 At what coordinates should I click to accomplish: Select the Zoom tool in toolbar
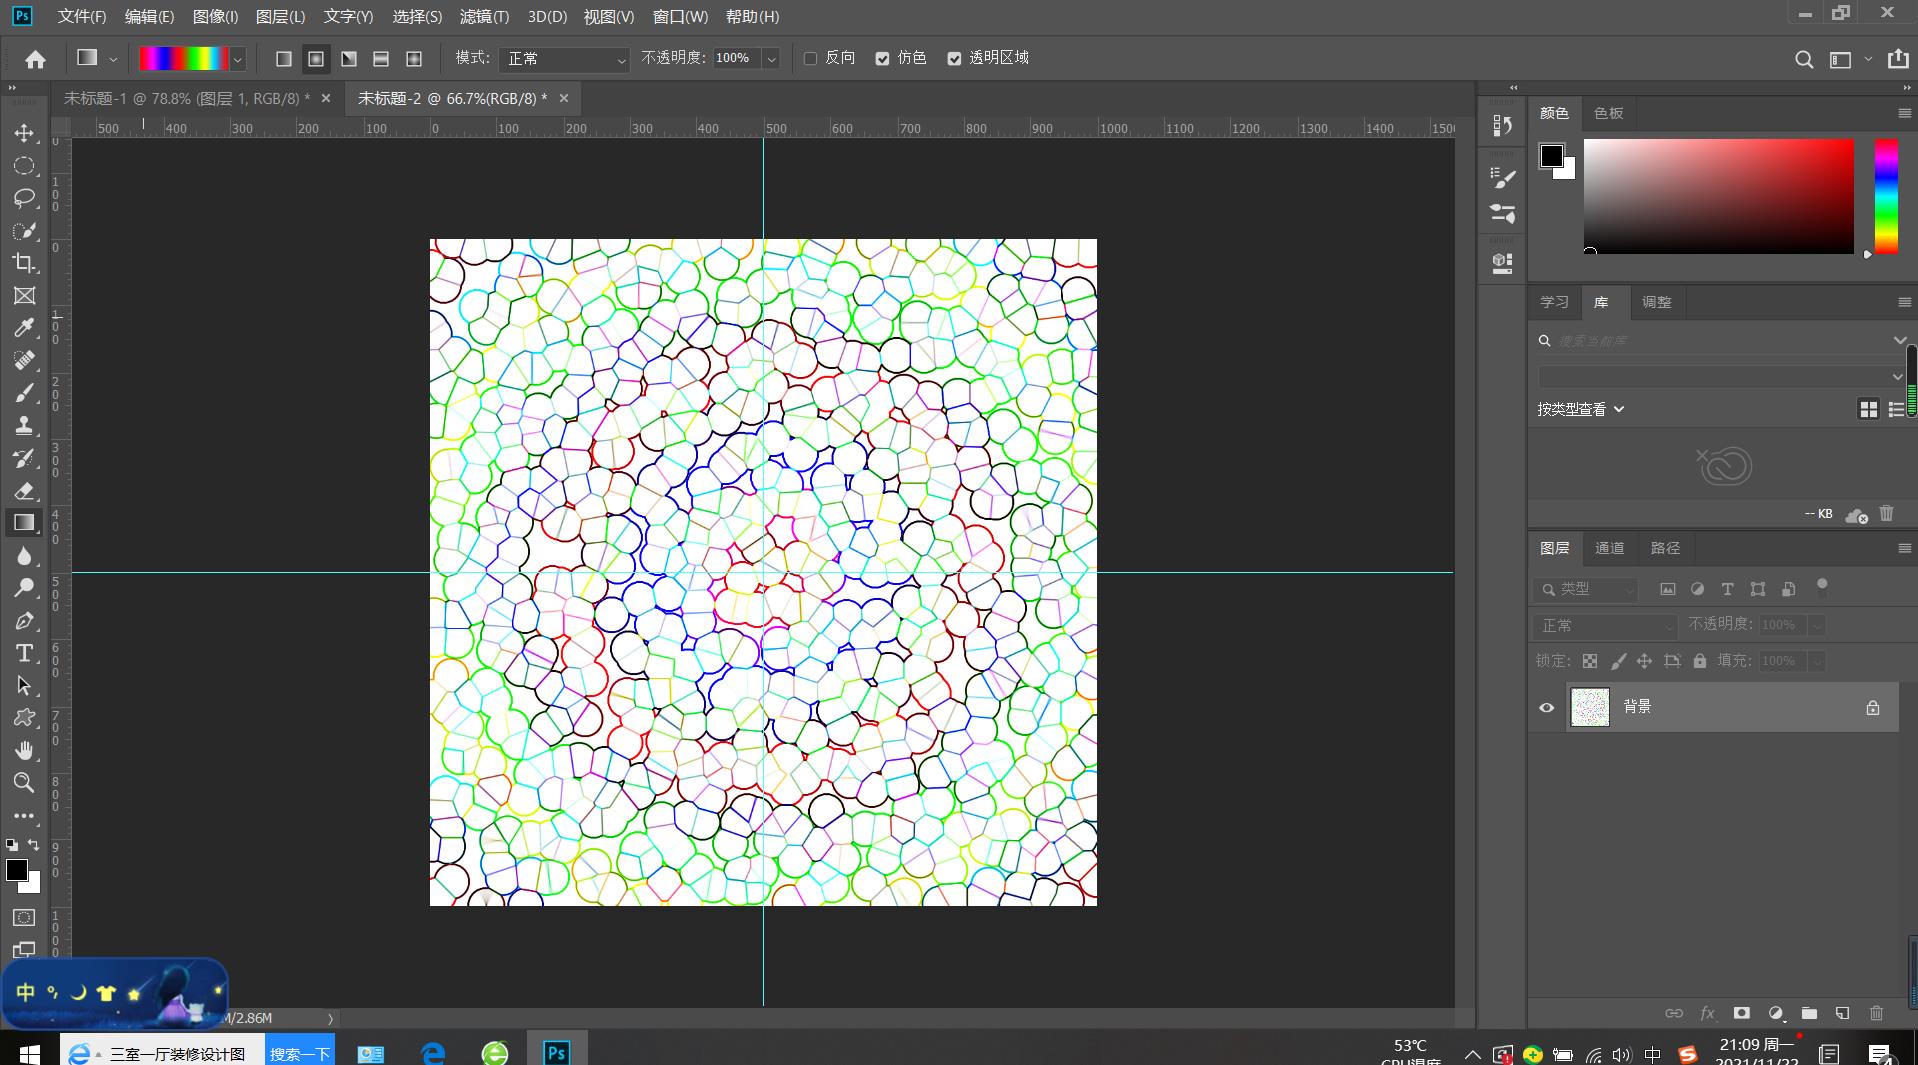click(24, 782)
